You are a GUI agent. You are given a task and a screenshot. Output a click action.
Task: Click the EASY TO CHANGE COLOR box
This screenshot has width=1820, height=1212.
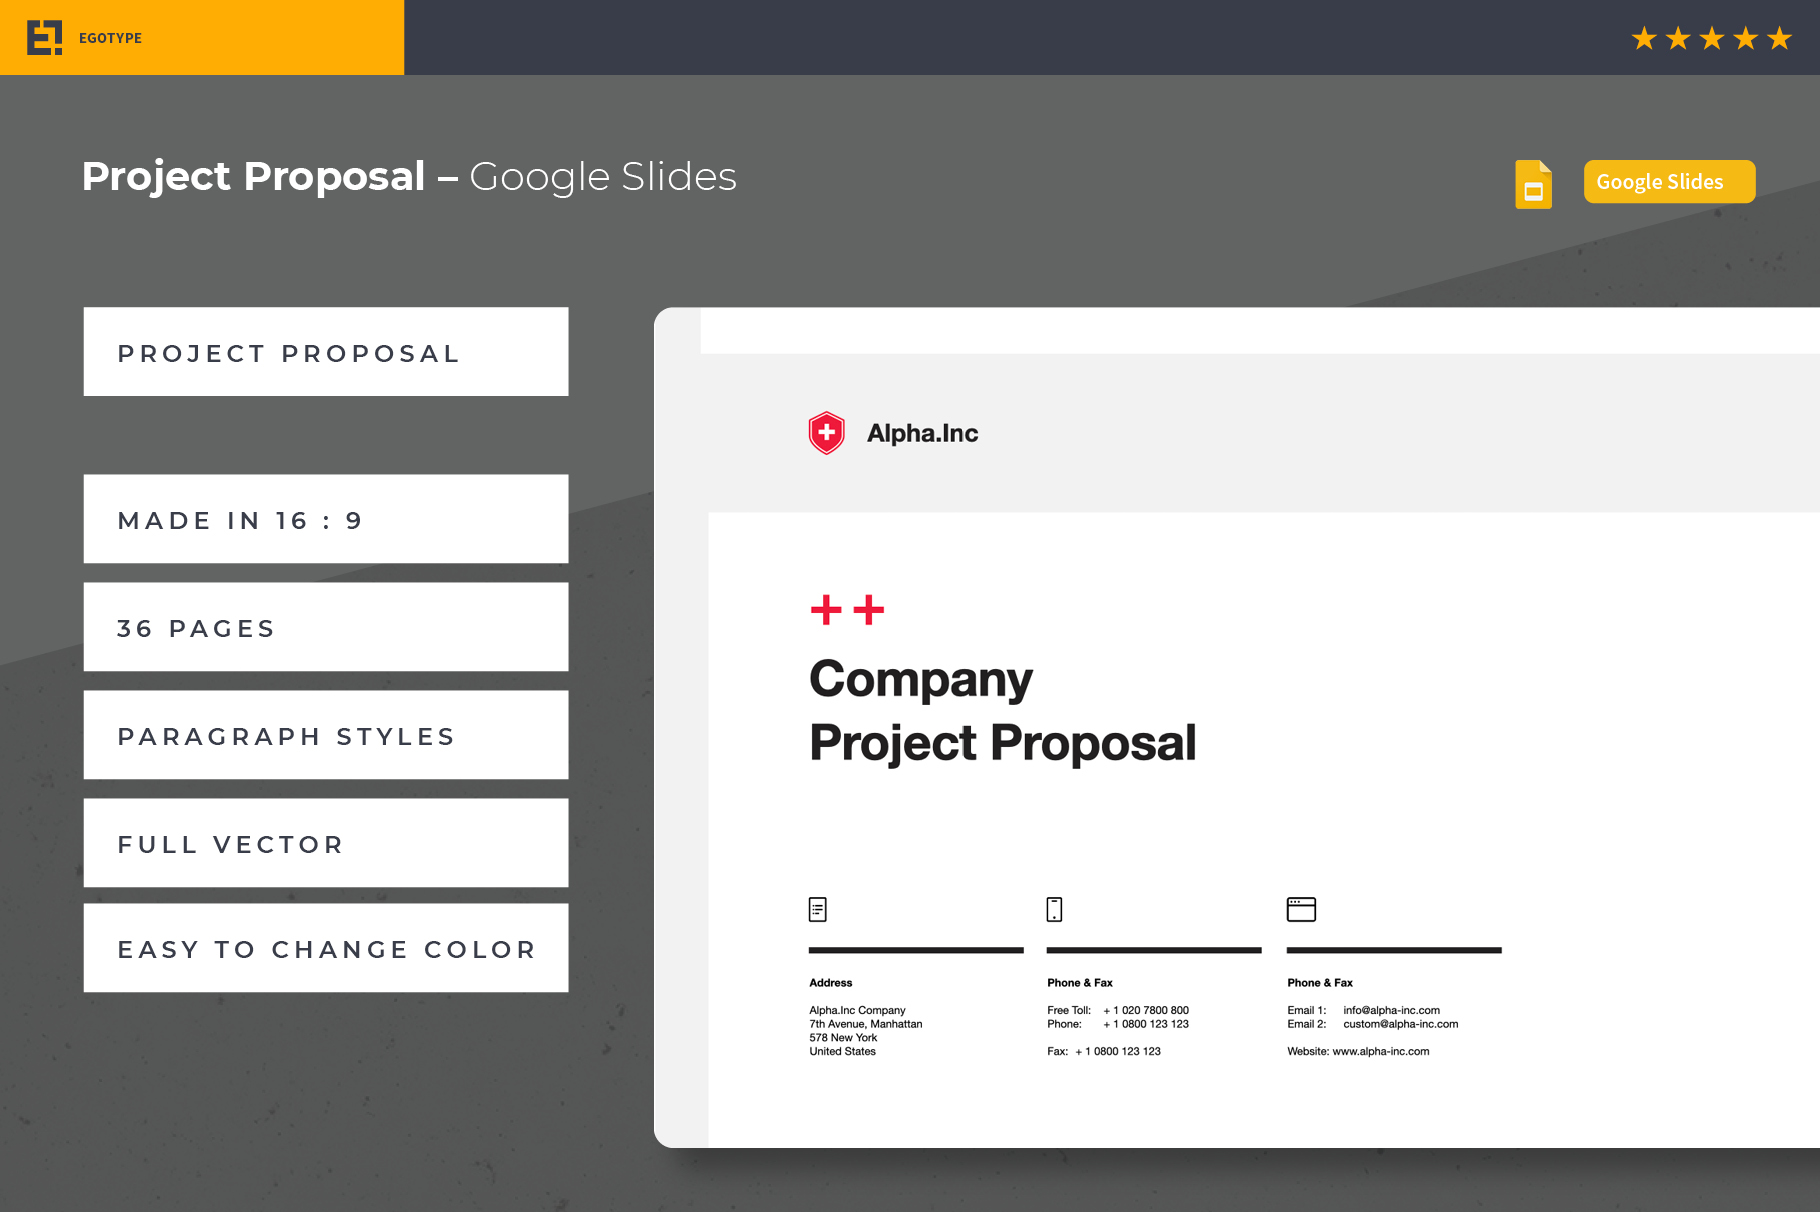[x=325, y=948]
